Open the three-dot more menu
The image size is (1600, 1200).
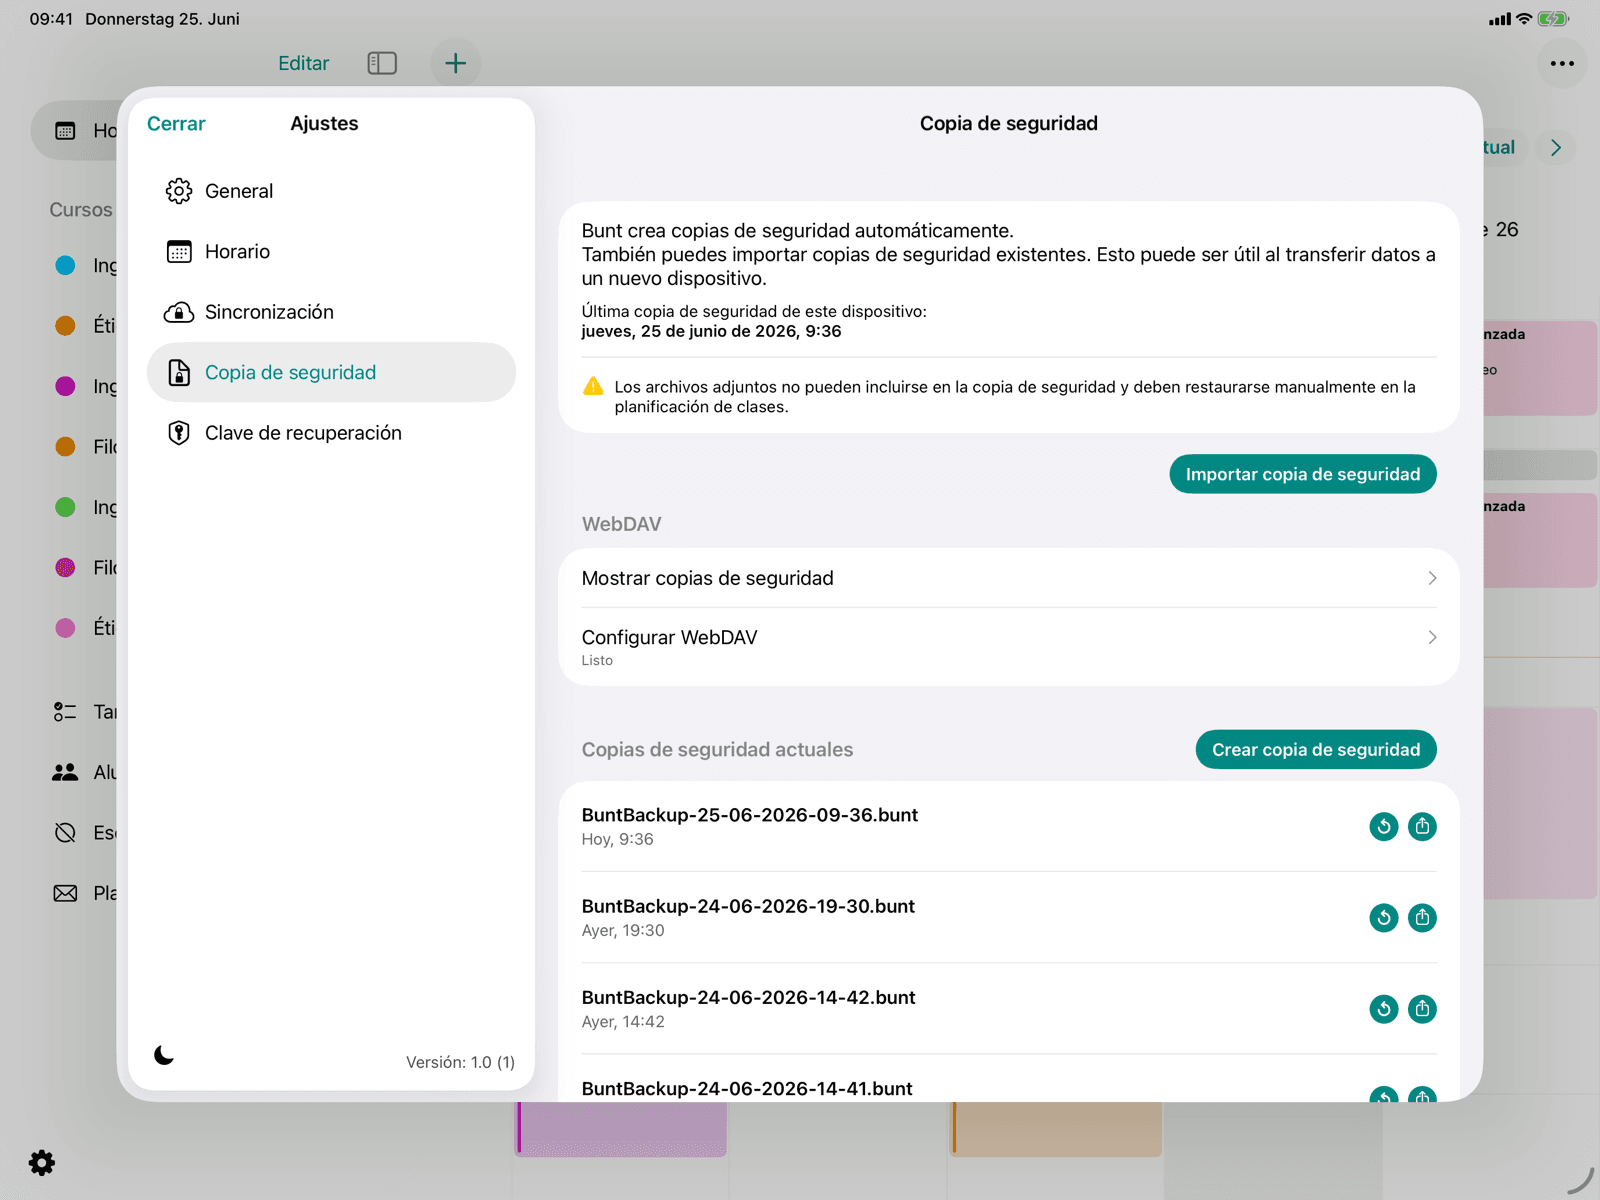coord(1562,63)
